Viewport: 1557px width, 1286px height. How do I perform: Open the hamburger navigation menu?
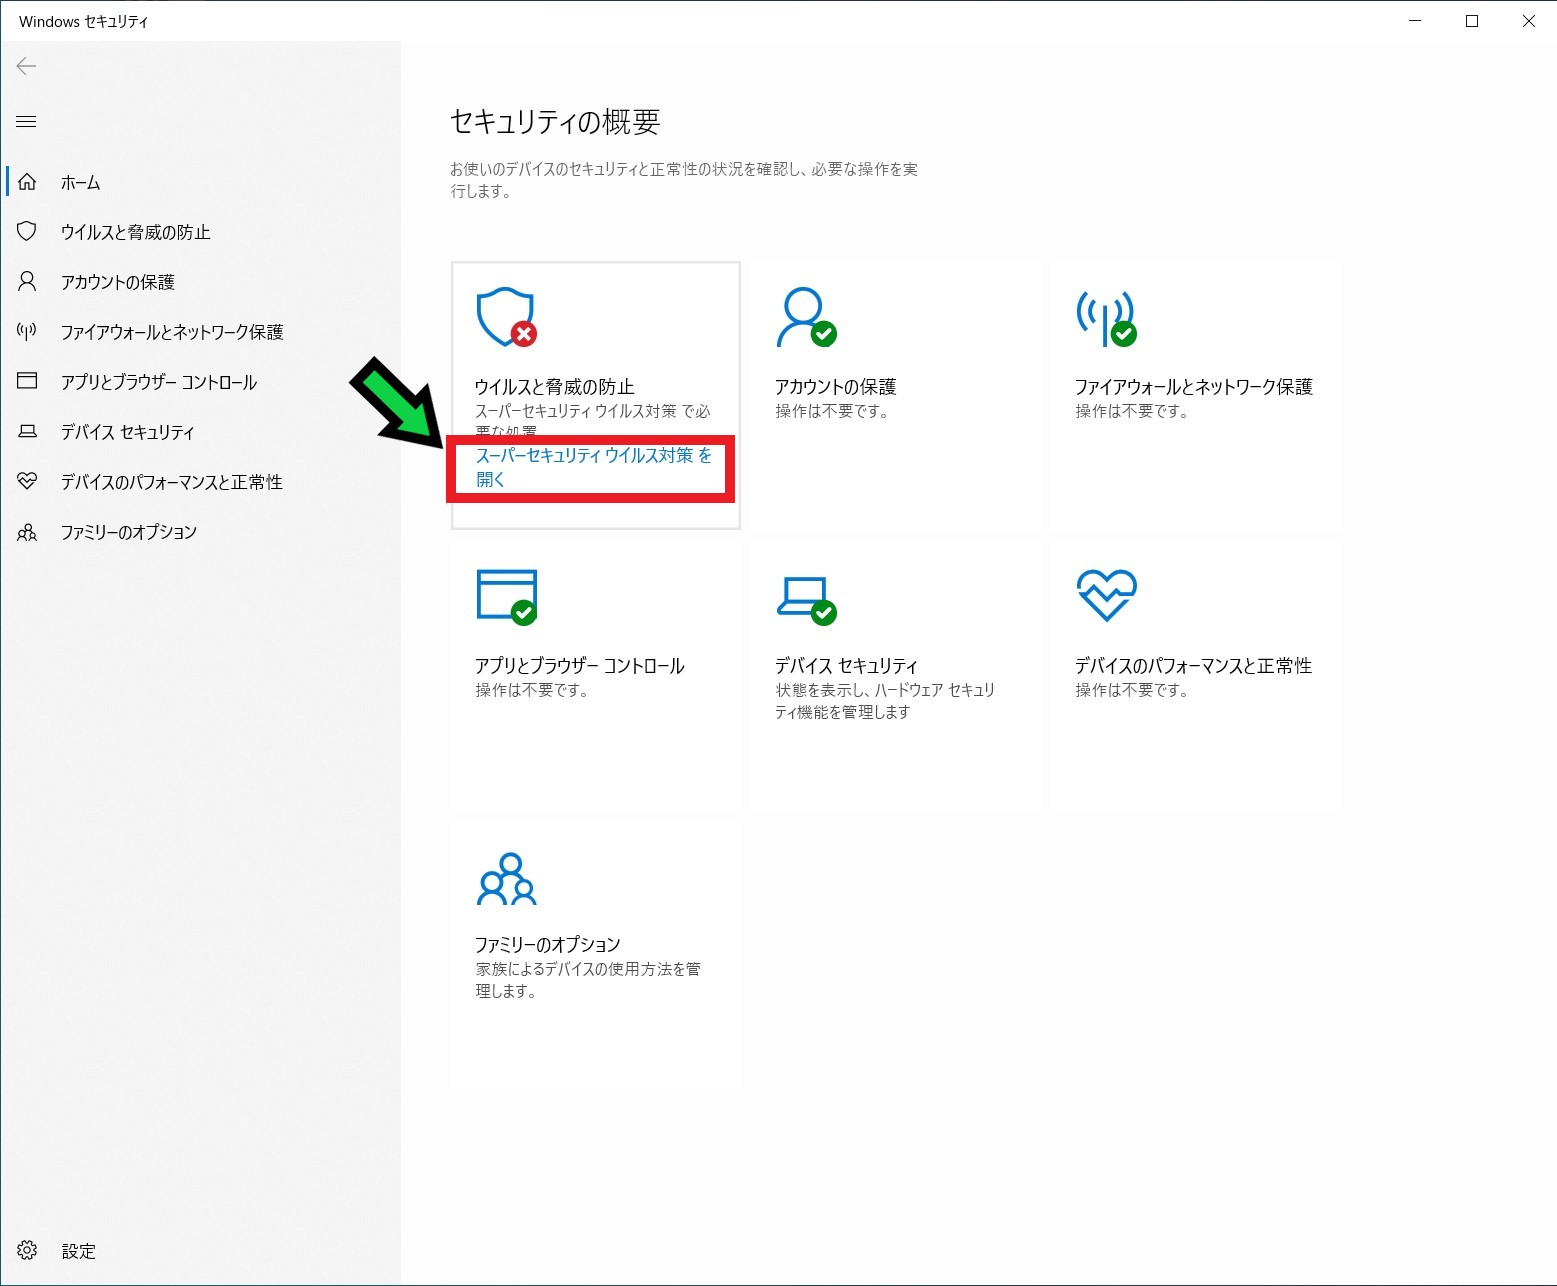tap(27, 122)
